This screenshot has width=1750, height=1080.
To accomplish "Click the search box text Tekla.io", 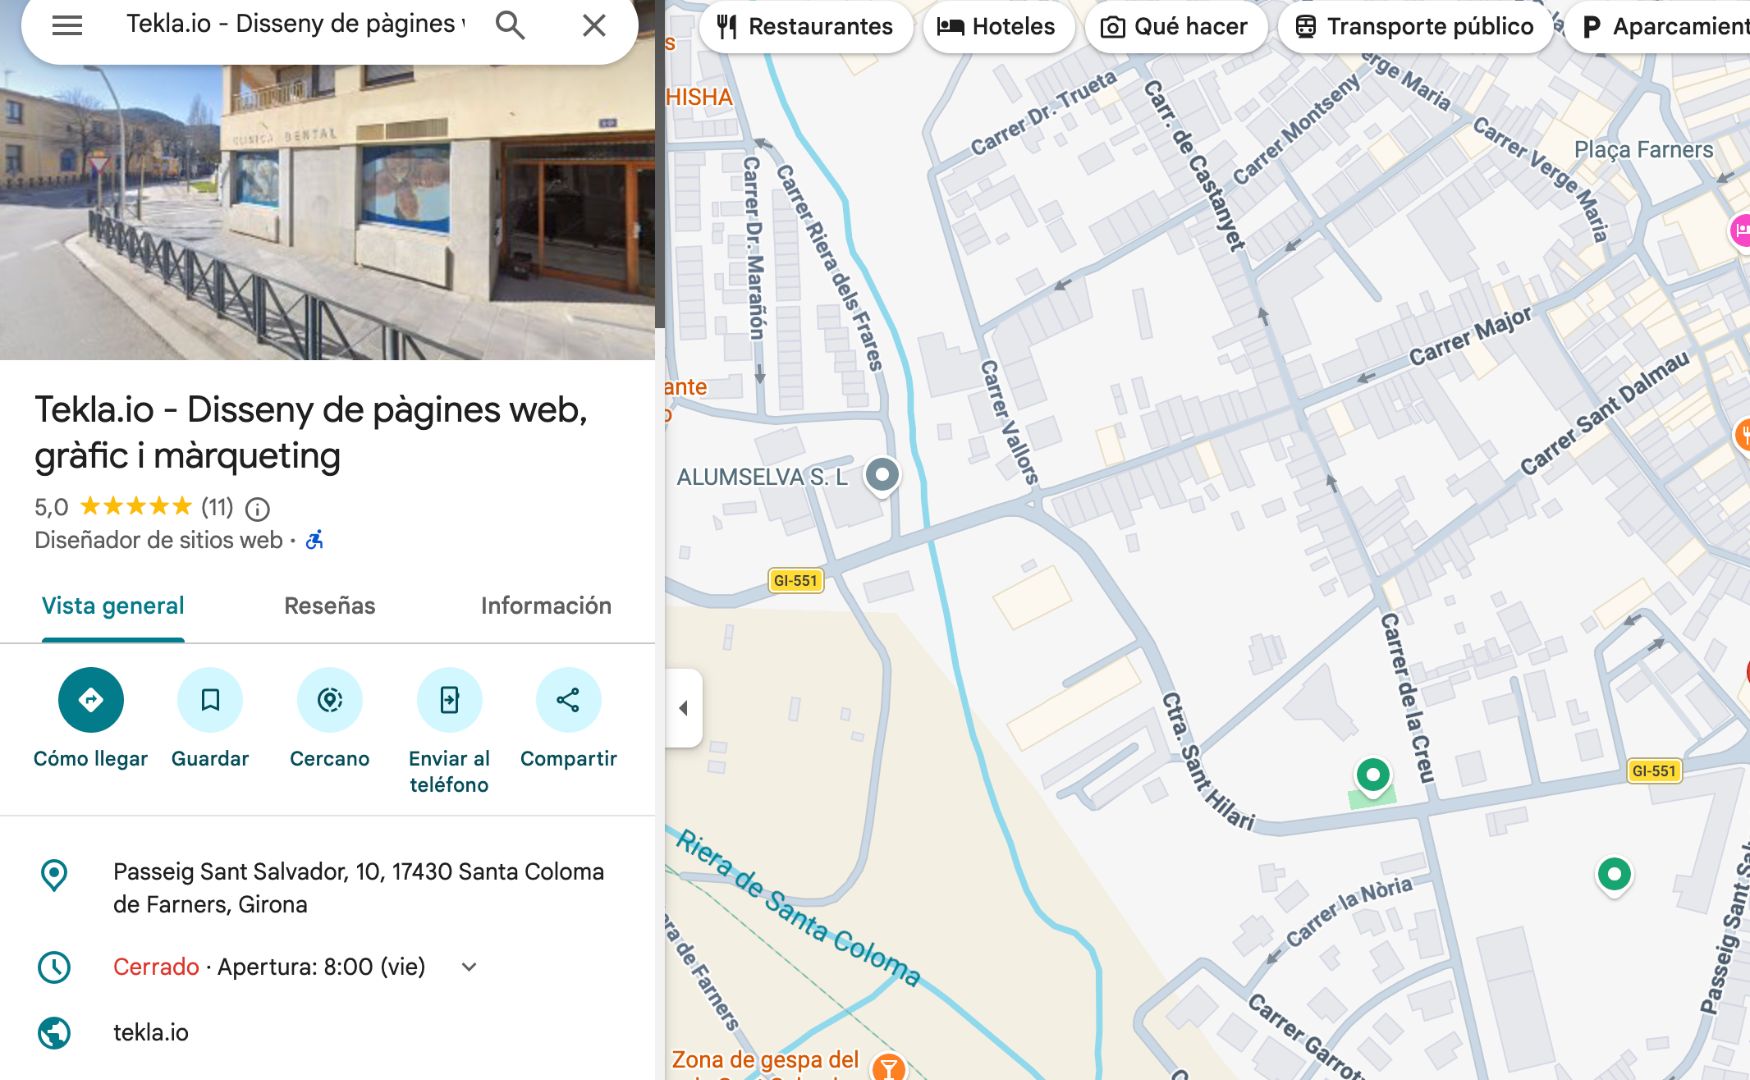I will 296,24.
